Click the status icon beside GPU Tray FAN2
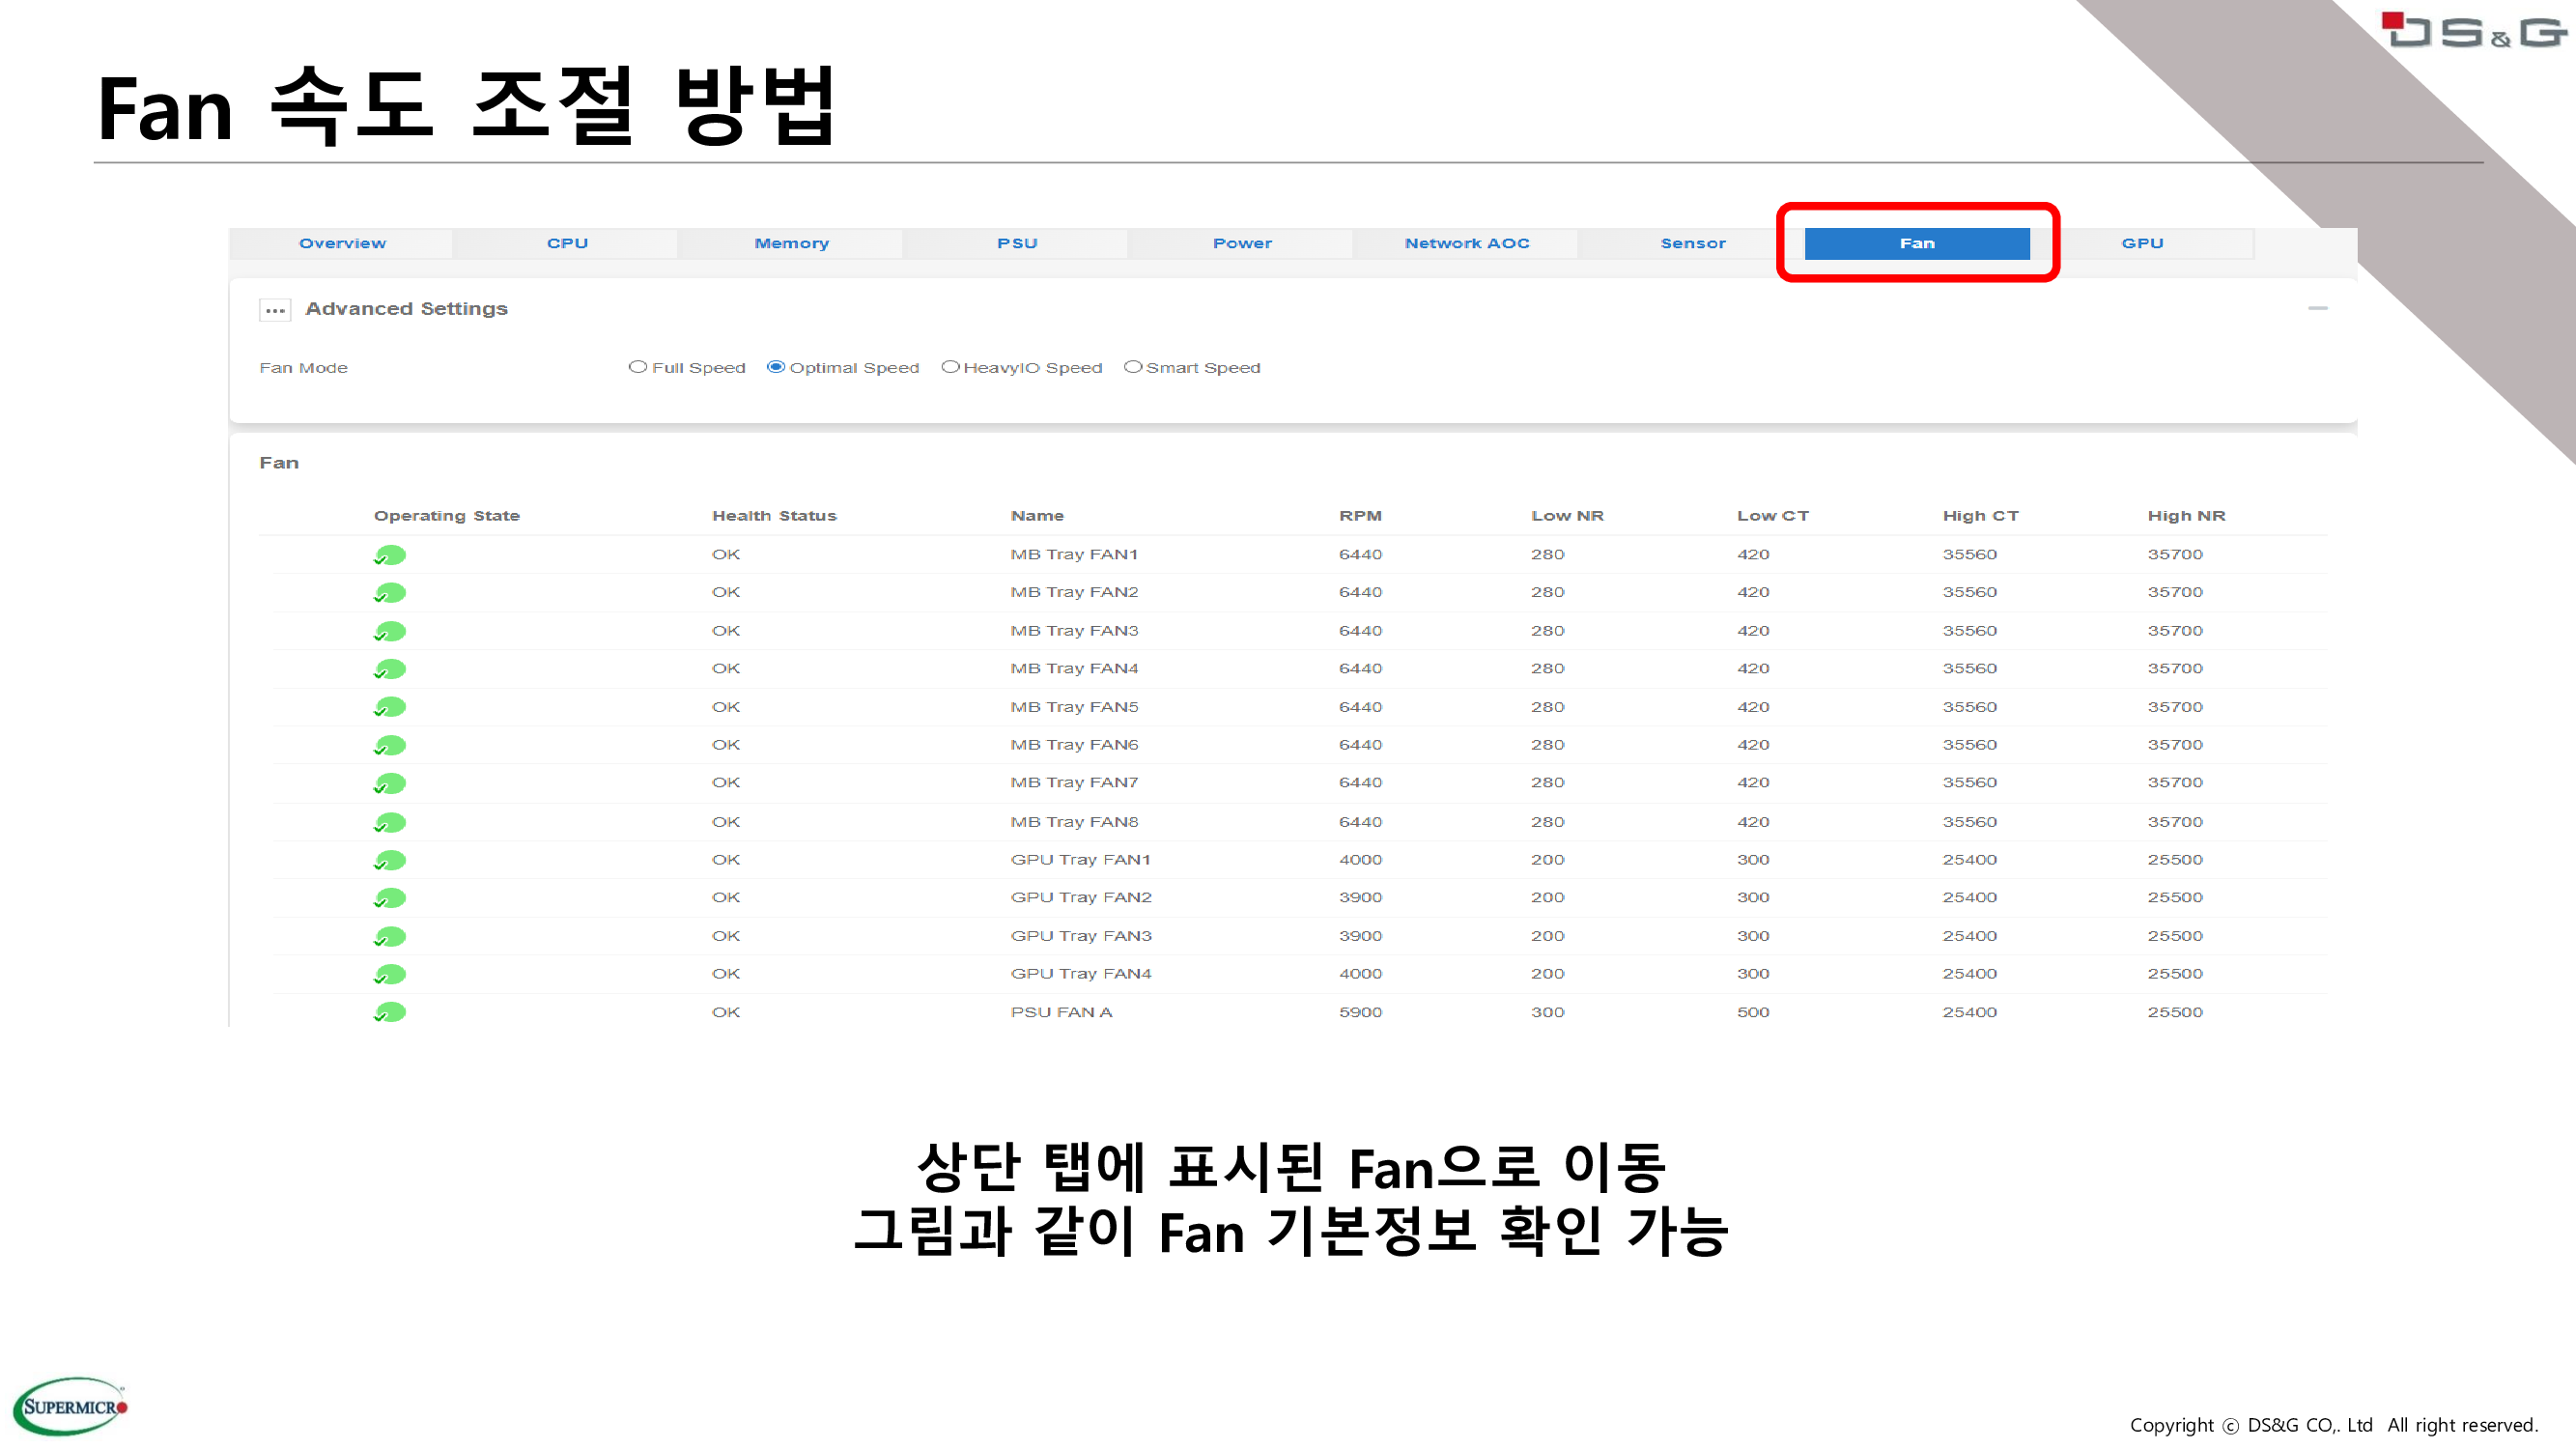Screen dimensions: 2576x1449 coord(390,897)
